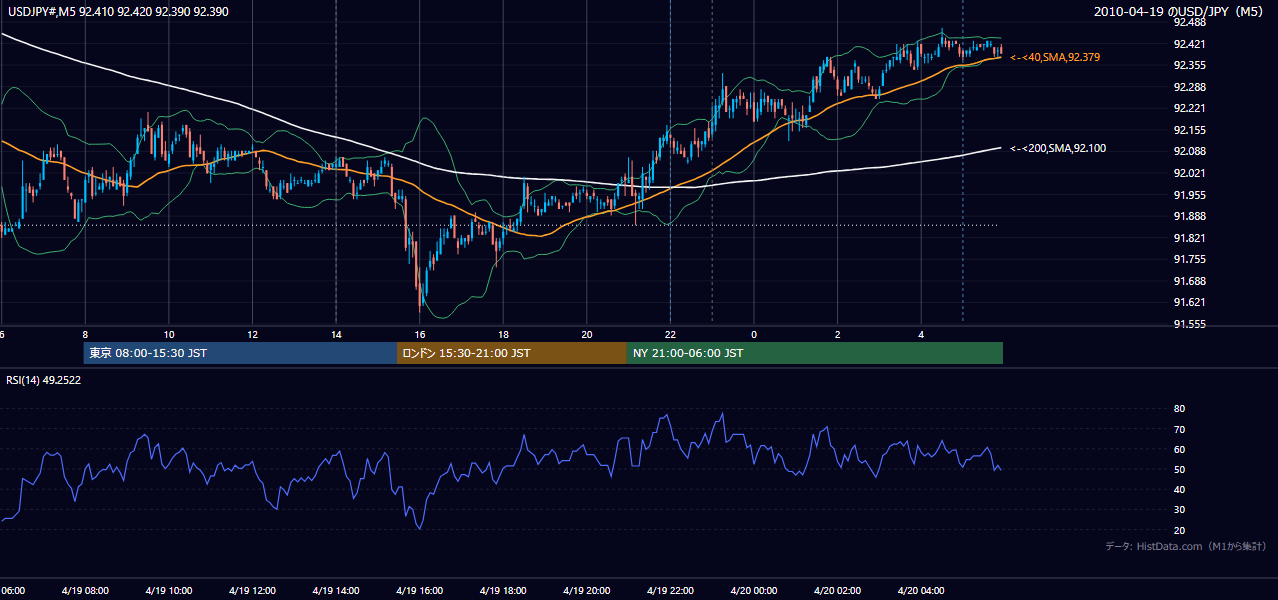Click the 92.355 price axis label

(1190, 65)
